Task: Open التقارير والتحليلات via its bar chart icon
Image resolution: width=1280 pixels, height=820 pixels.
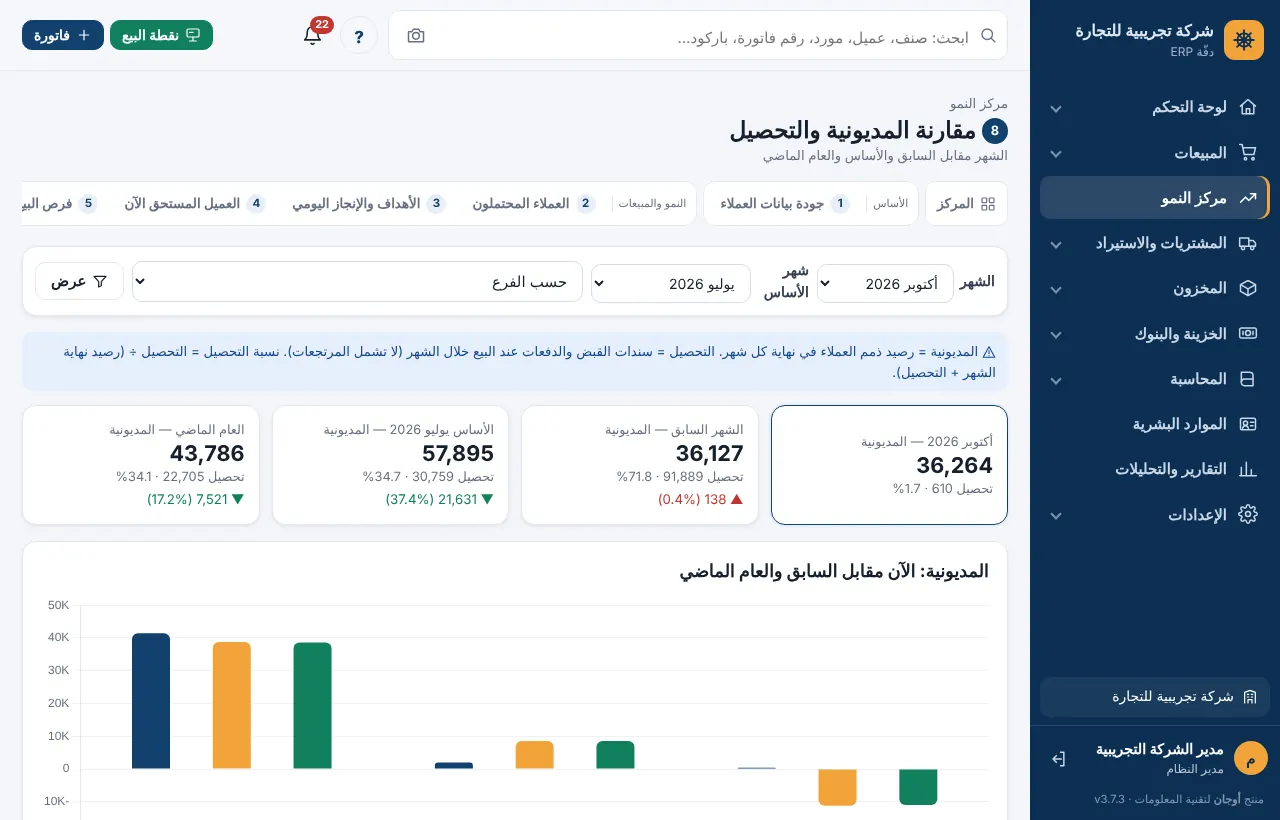Action: pos(1247,469)
